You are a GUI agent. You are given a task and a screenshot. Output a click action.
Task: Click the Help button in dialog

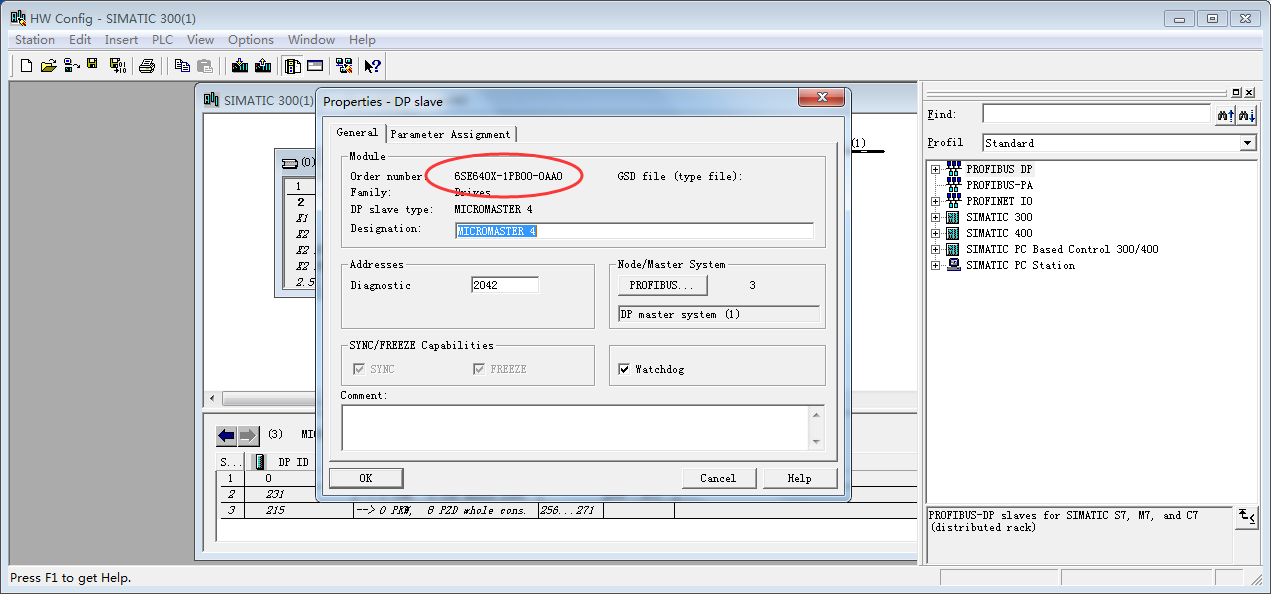[x=799, y=478]
